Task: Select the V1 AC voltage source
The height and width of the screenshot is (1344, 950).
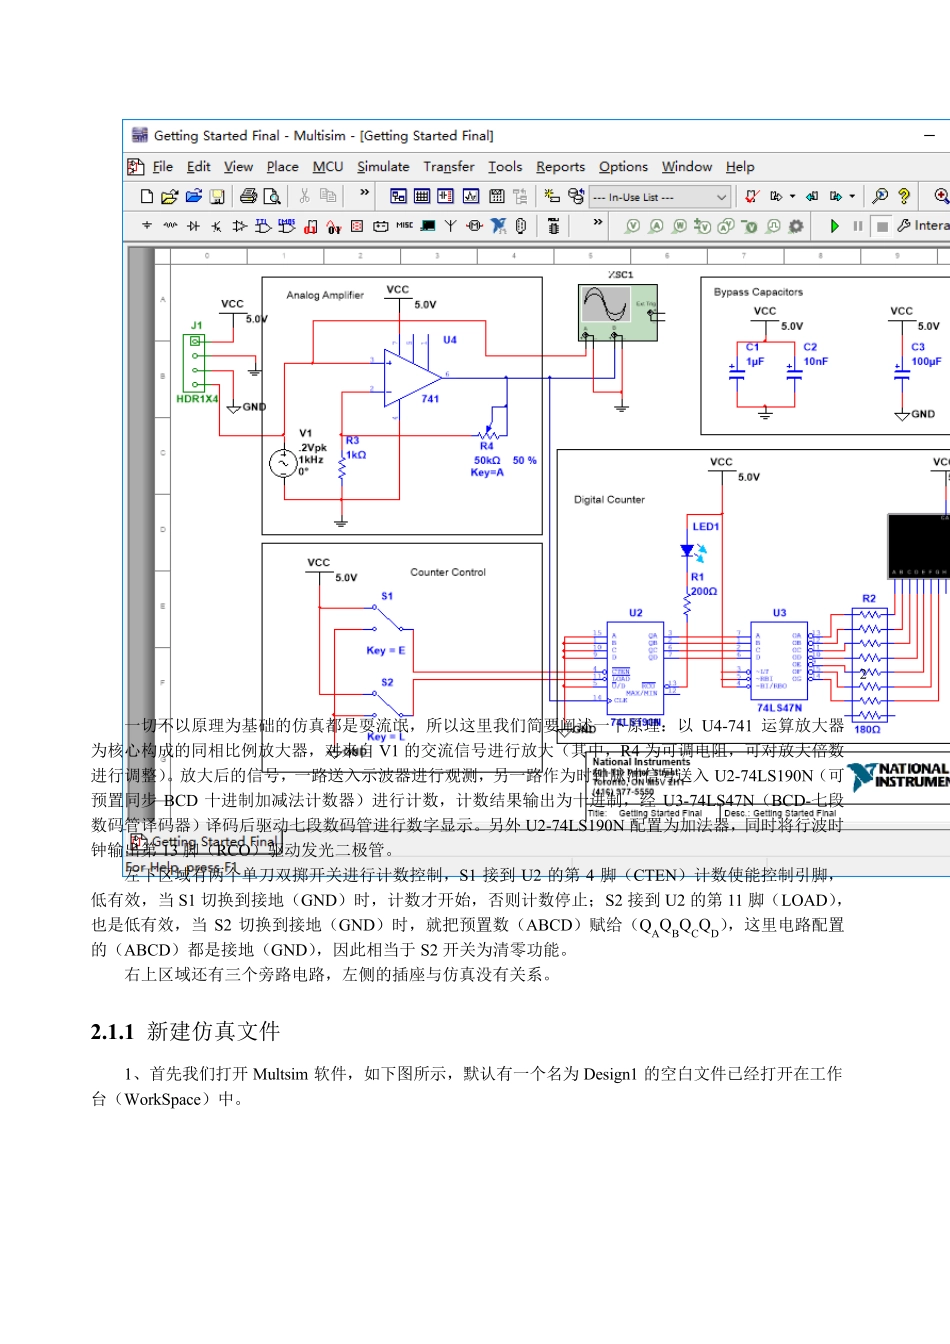Action: (284, 462)
